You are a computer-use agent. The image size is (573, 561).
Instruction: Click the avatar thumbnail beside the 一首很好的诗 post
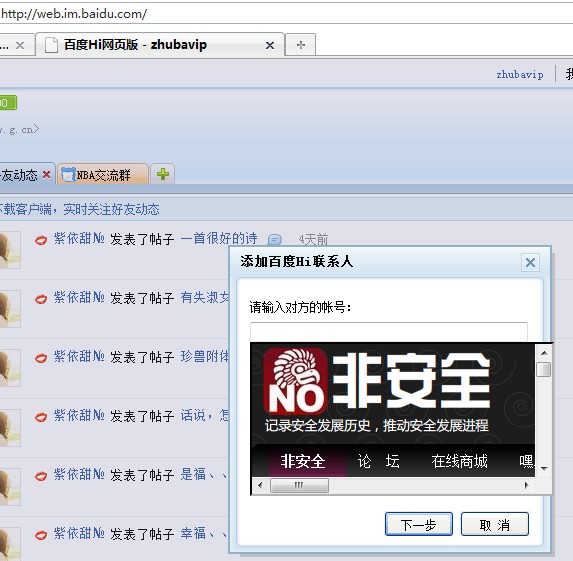tap(10, 250)
